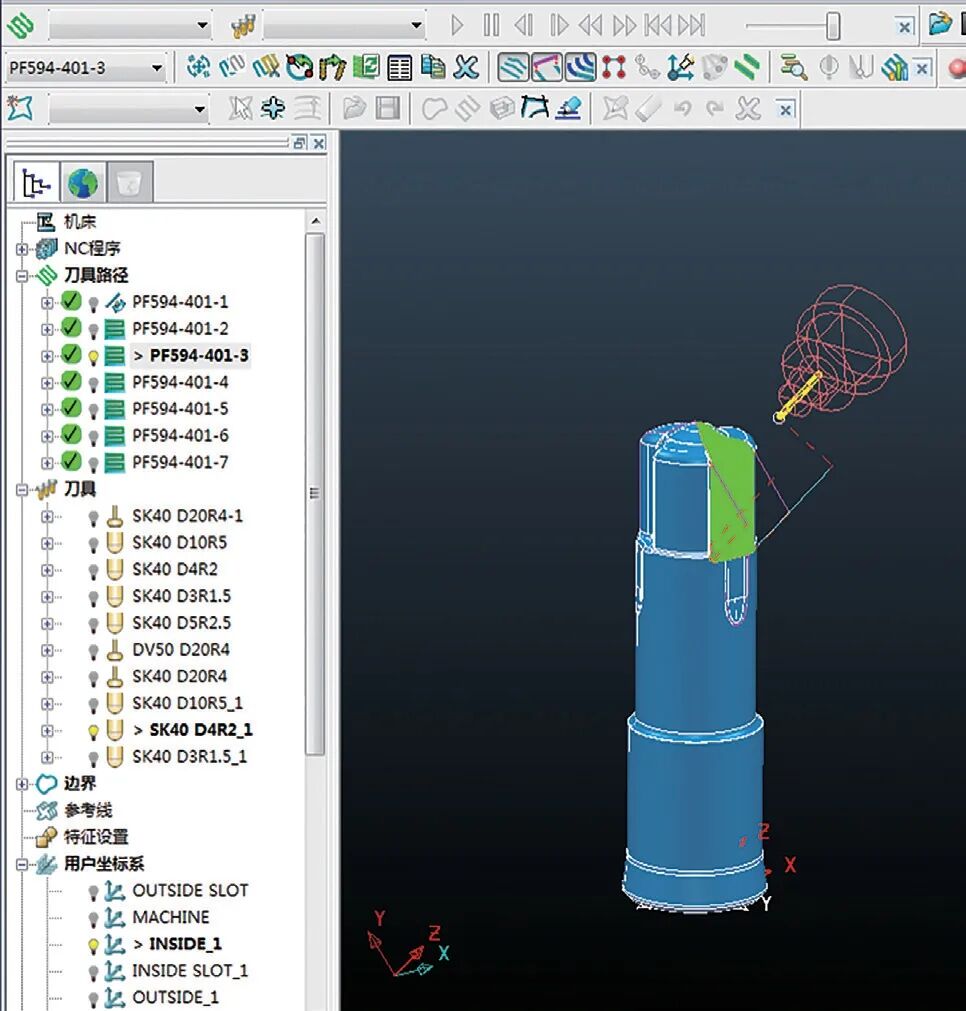Select toolpath PF594-401-4
The image size is (966, 1011).
[x=180, y=382]
